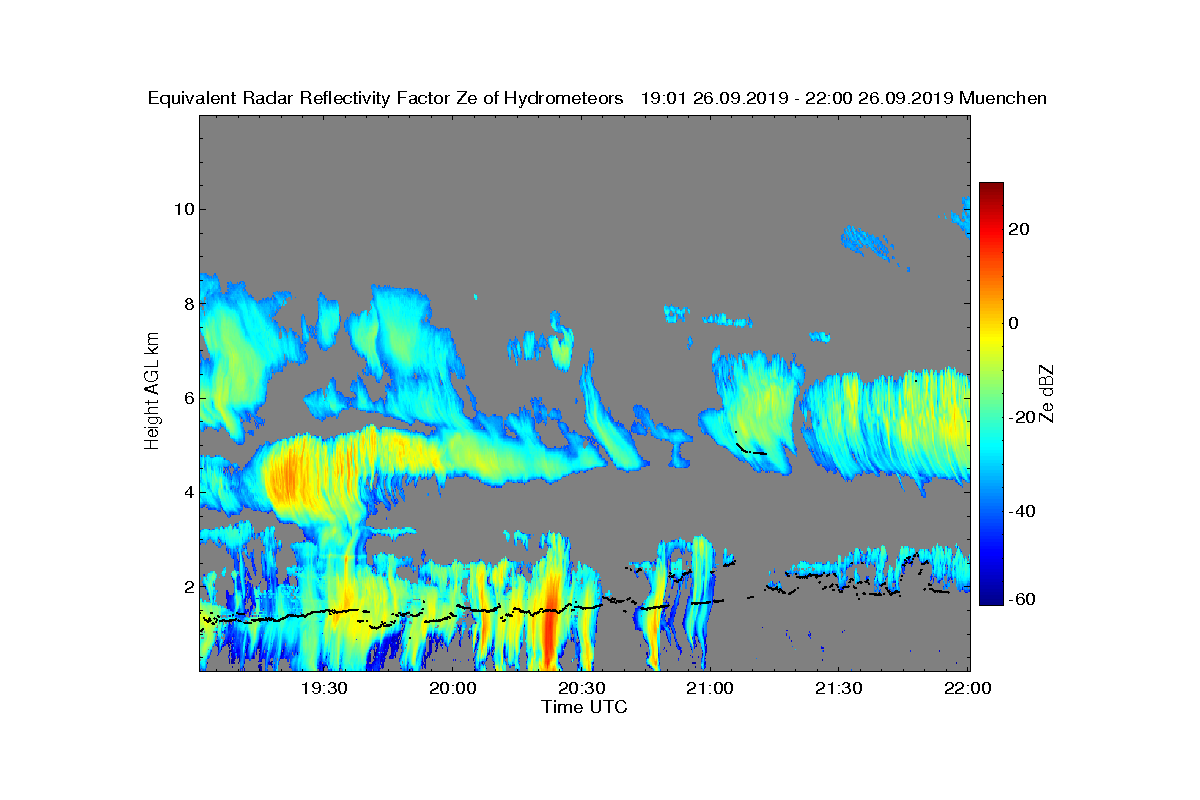Click the height tick label 8
The image size is (1200, 800).
(187, 304)
